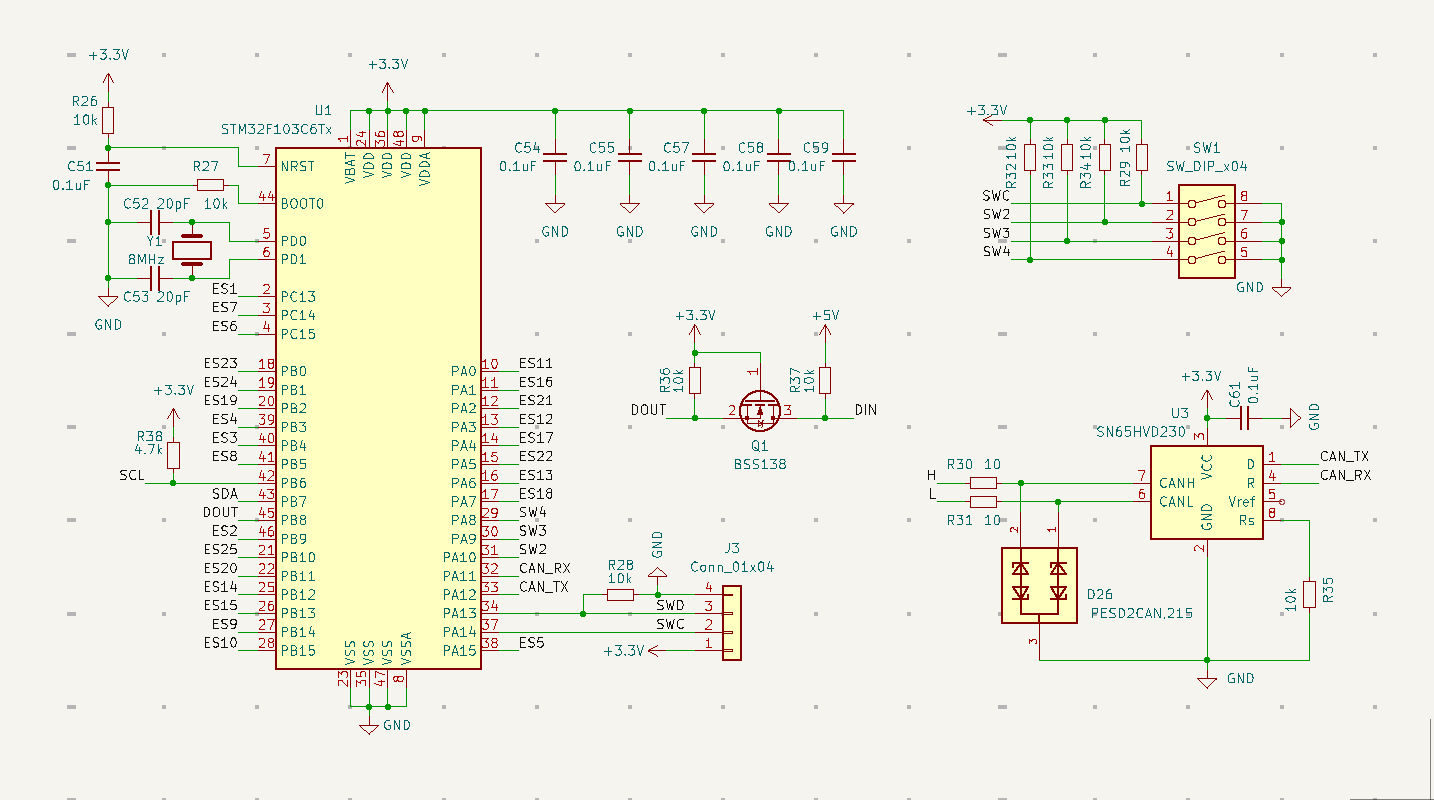1434x800 pixels.
Task: Click the Y1 8MHz crystal symbol
Action: [192, 250]
